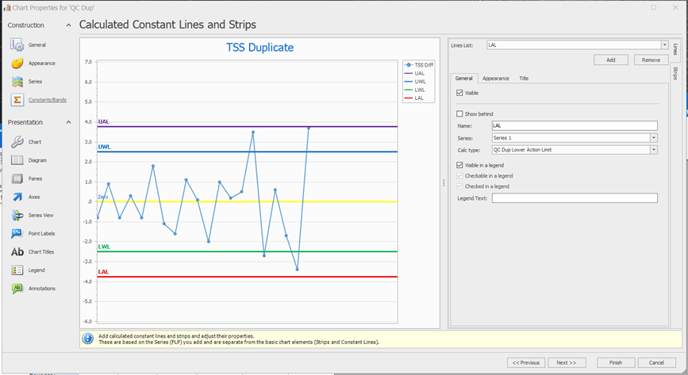Open the General settings icon
This screenshot has width=688, height=375.
17,45
